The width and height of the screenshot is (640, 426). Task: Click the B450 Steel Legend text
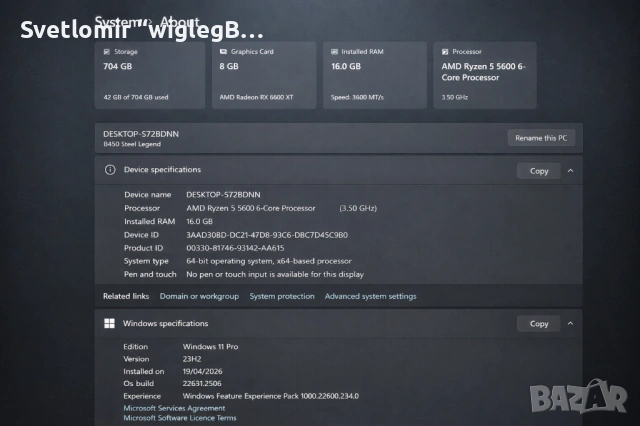132,144
